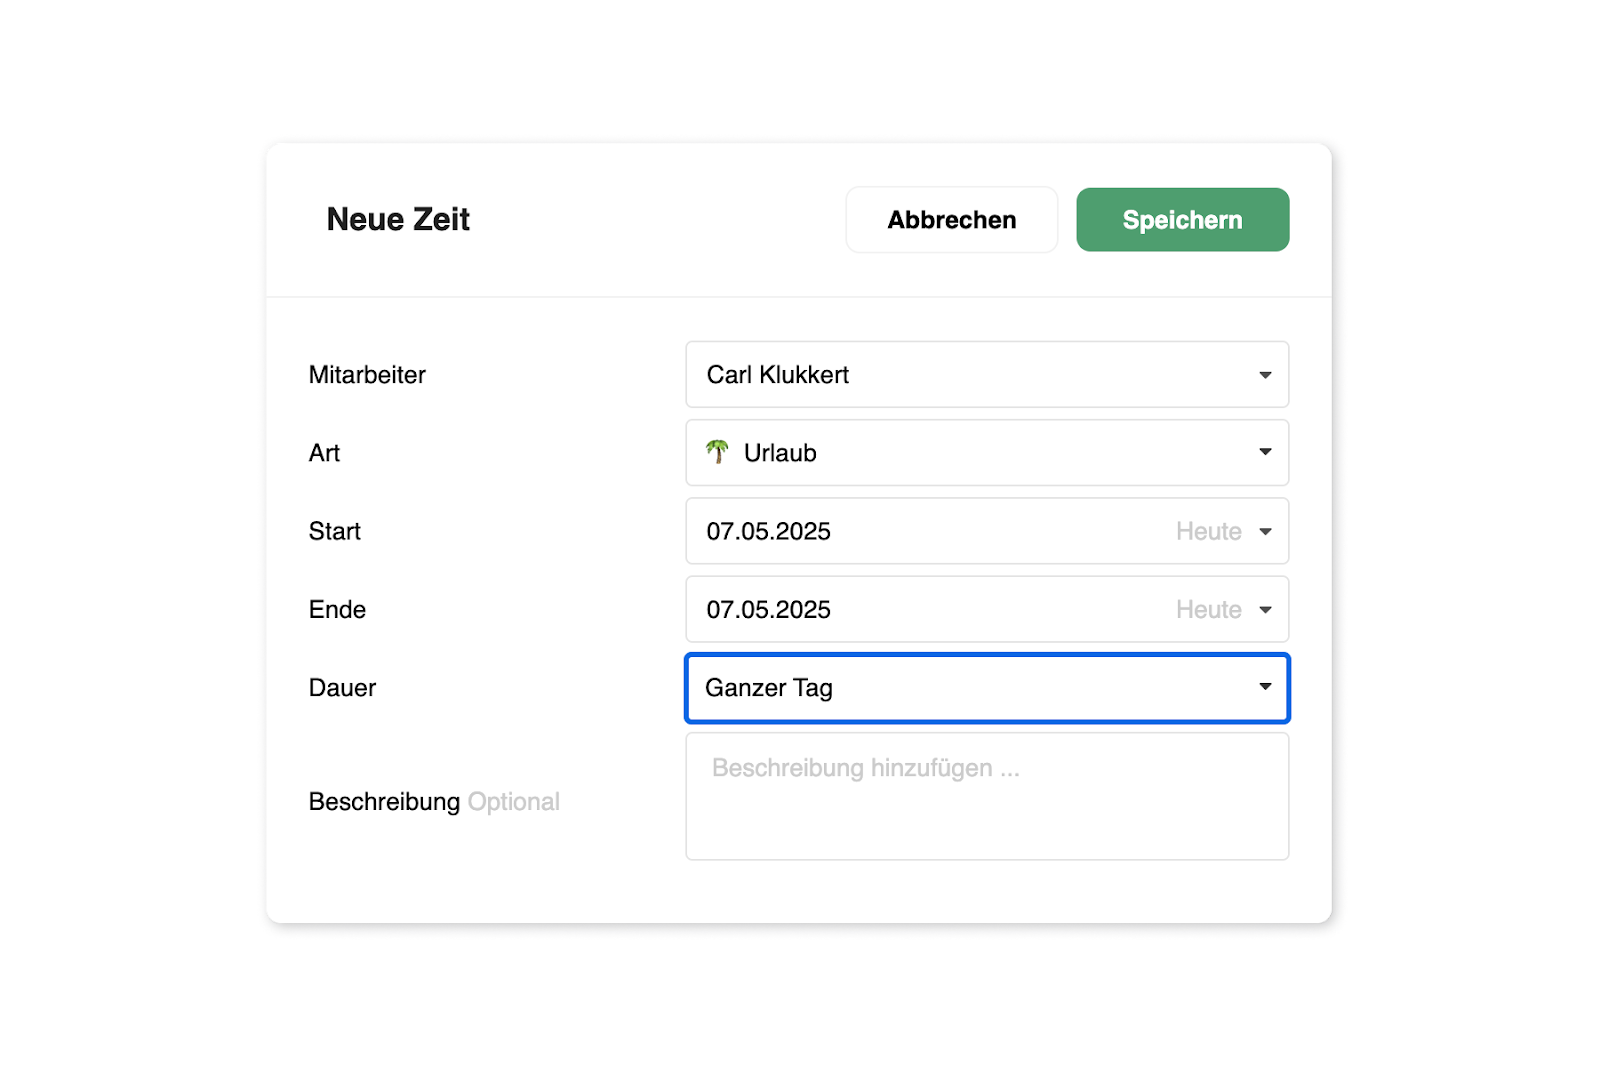Click Heute in the Ende field
The height and width of the screenshot is (1067, 1600).
tap(1208, 609)
